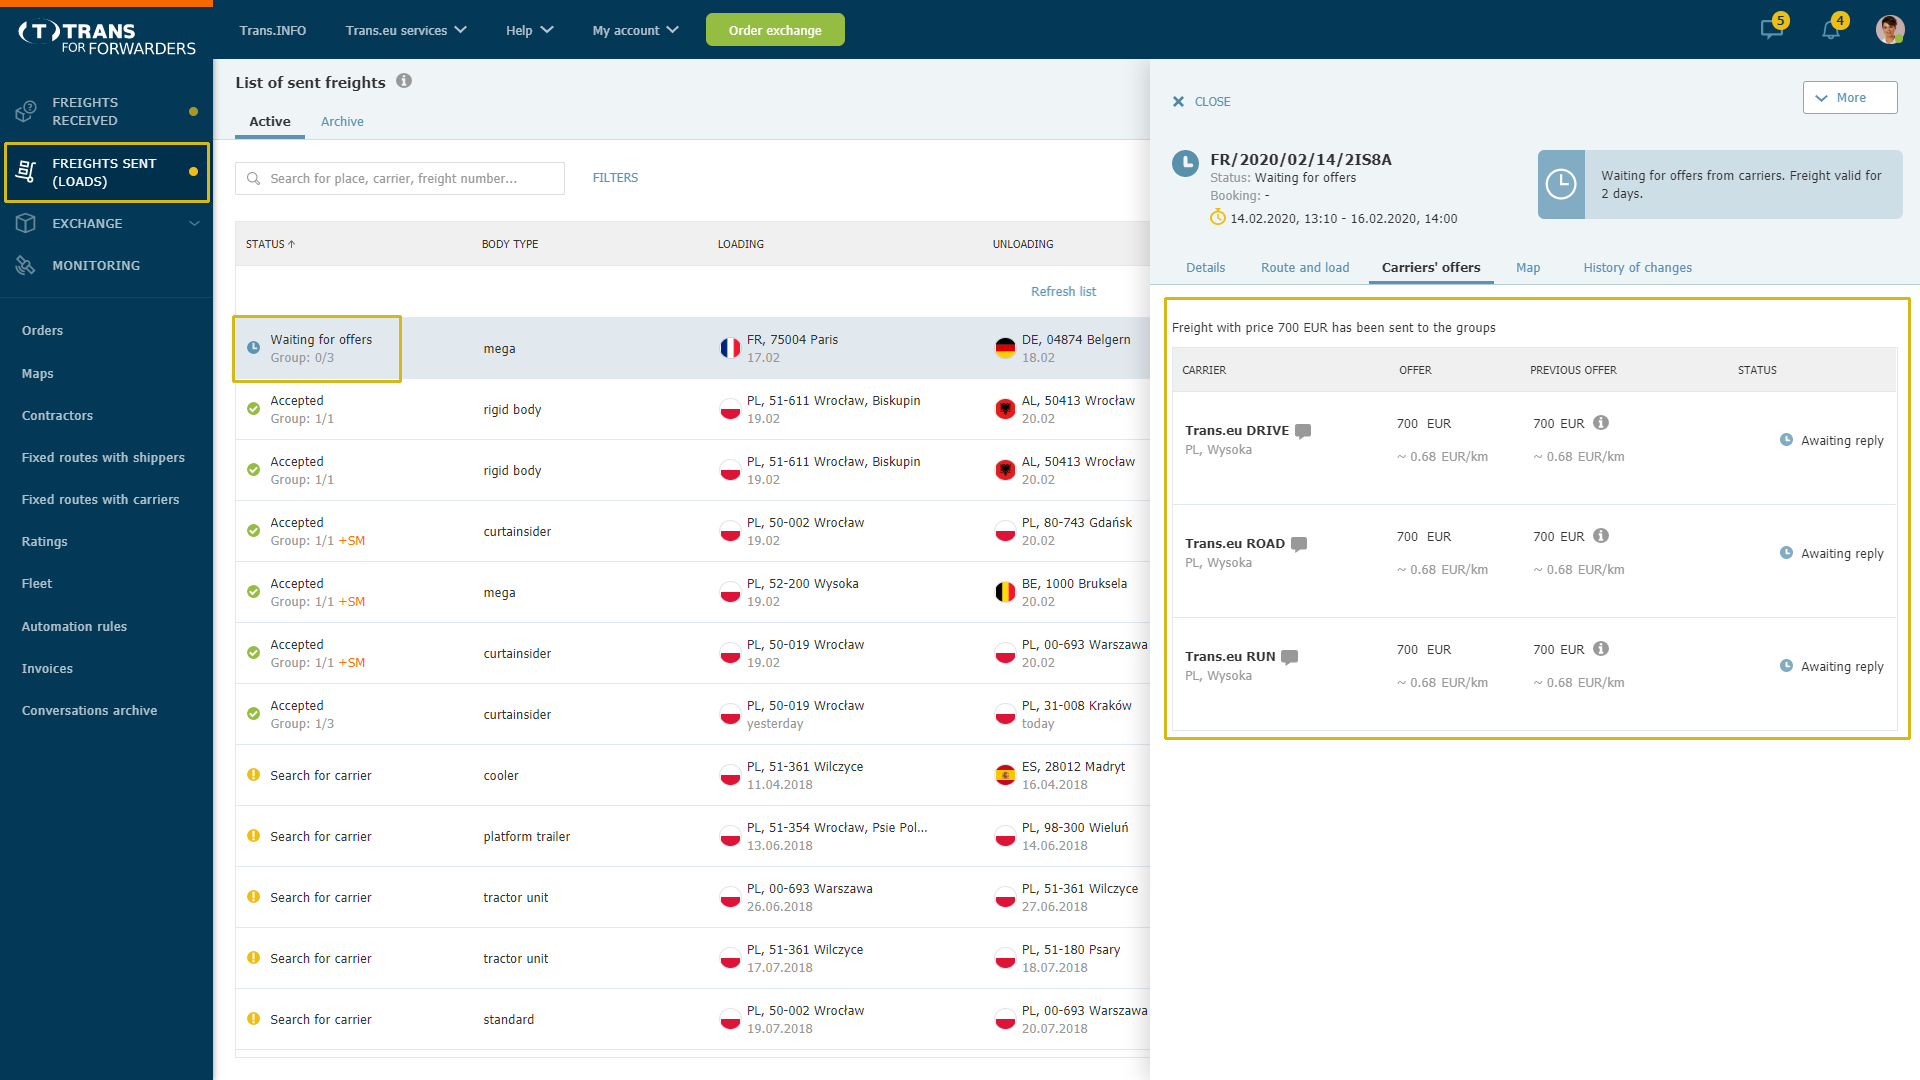The image size is (1920, 1080).
Task: Click info icon for Trans.eu ROAD previous offer
Action: tap(1601, 536)
